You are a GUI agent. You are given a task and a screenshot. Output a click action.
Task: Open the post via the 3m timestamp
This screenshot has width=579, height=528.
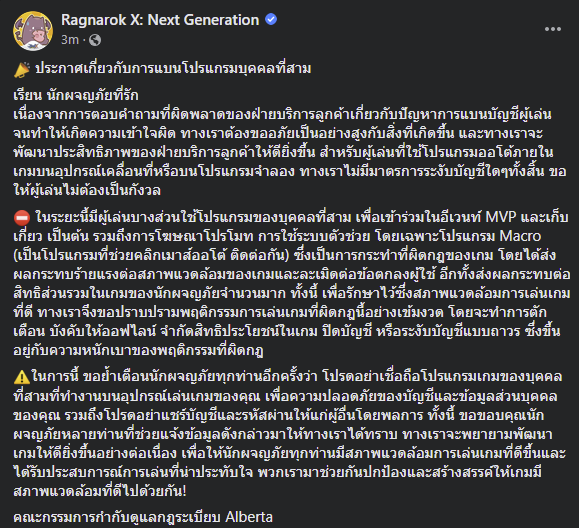tap(70, 40)
